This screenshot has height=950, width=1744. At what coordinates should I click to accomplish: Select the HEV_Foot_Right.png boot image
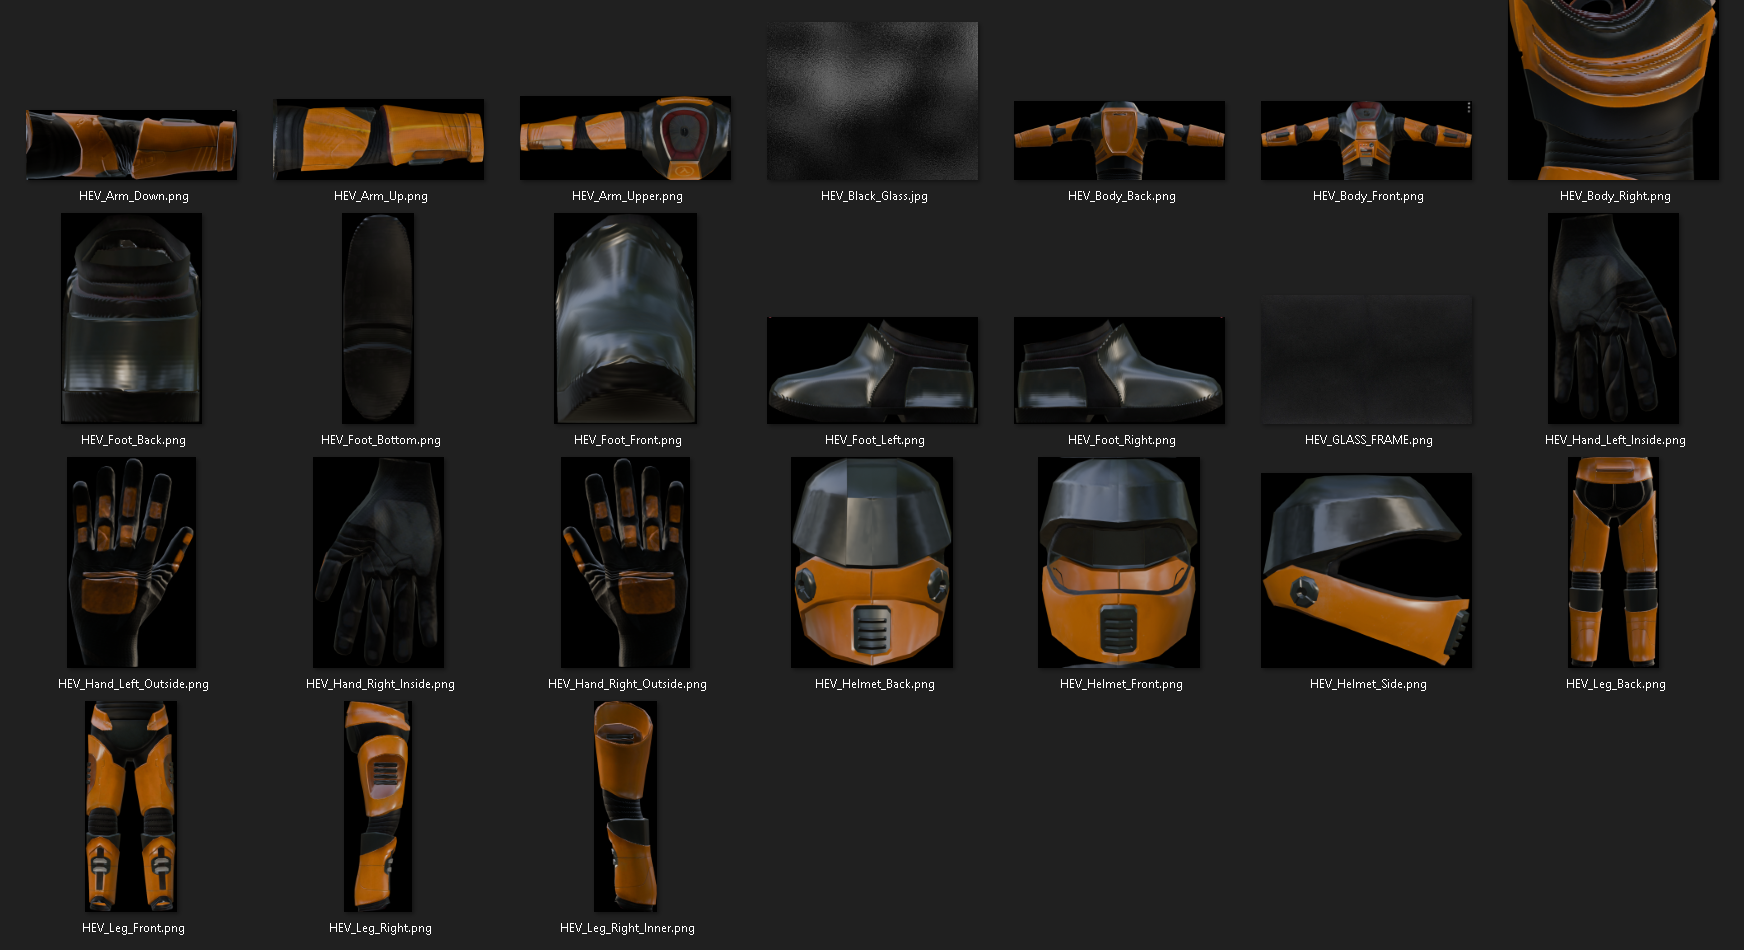(x=1120, y=370)
